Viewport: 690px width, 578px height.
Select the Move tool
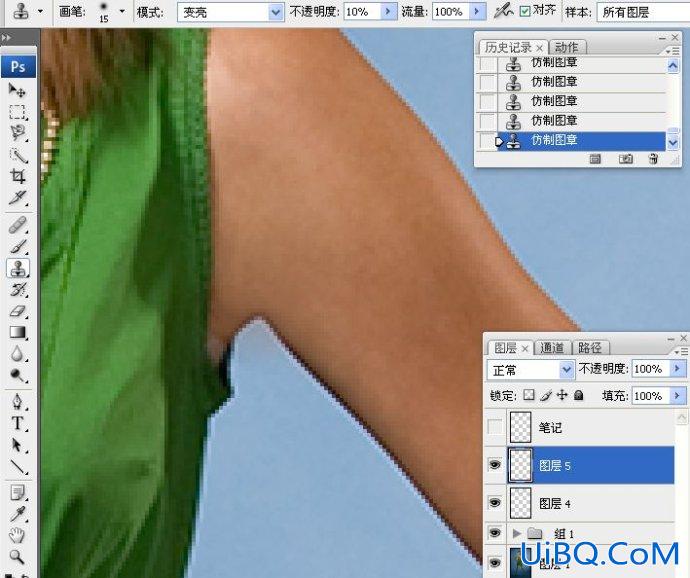tap(17, 90)
